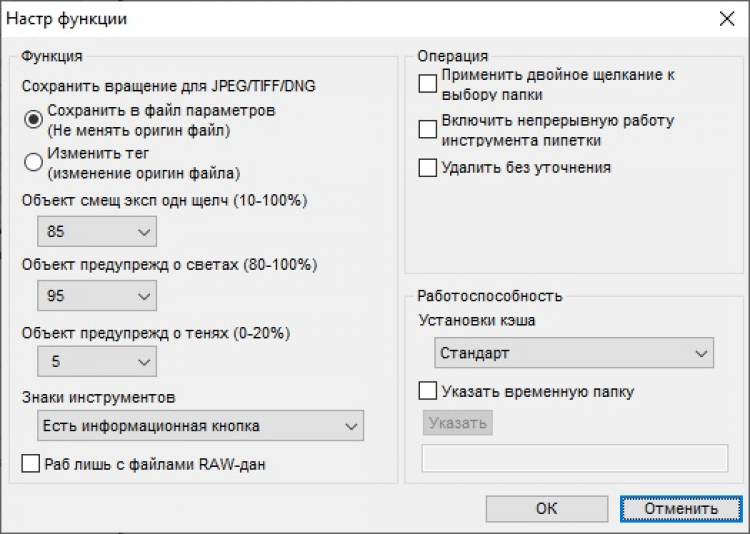Enable 'Указать временную папку' checkbox

click(x=428, y=391)
